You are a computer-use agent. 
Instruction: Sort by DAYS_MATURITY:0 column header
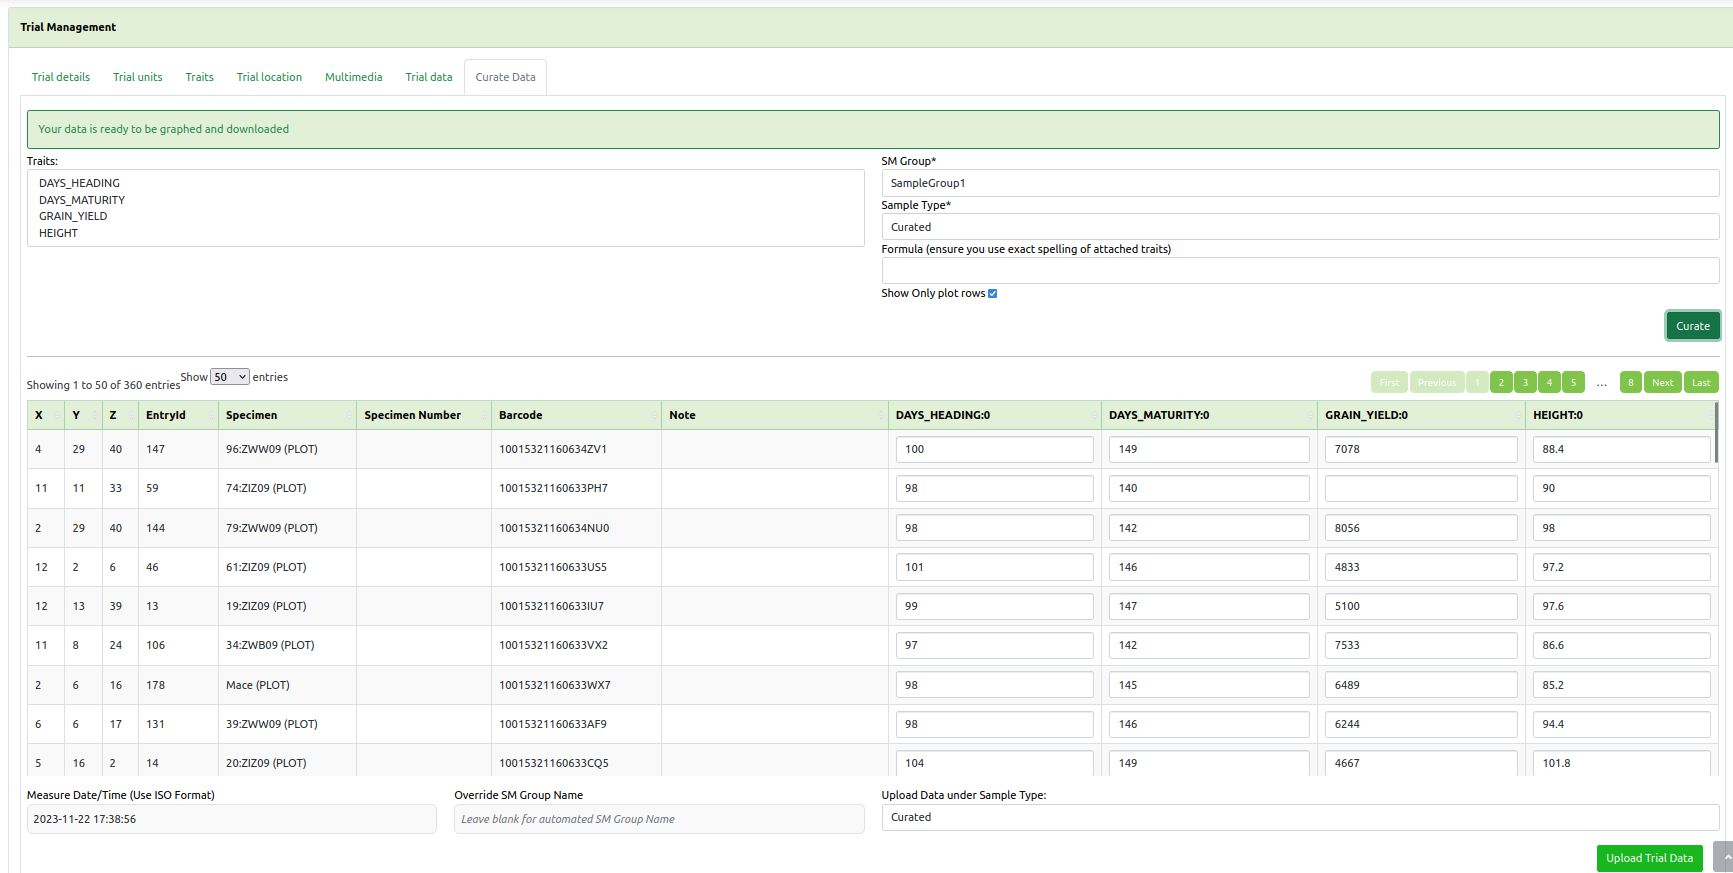[1208, 415]
